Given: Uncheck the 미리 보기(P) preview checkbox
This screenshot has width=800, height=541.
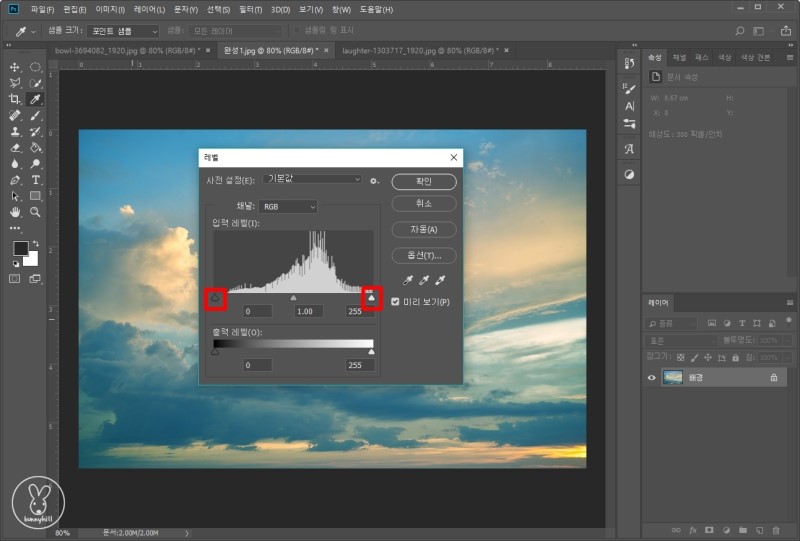Looking at the screenshot, I should click(x=396, y=302).
